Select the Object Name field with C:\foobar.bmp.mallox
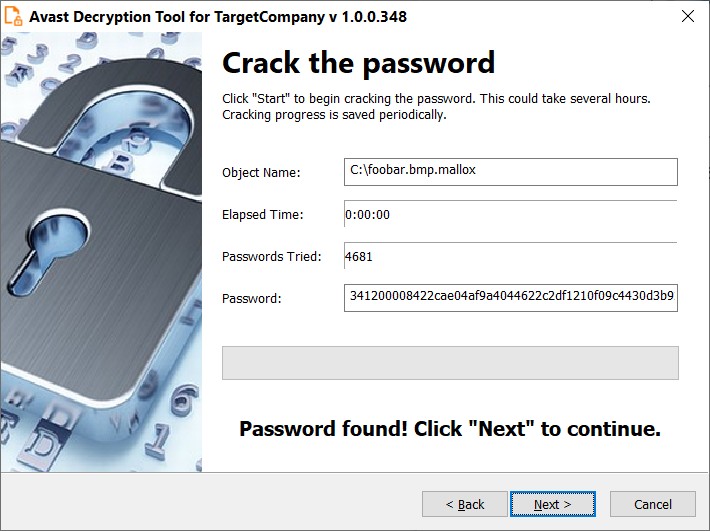The height and width of the screenshot is (531, 710). click(510, 171)
